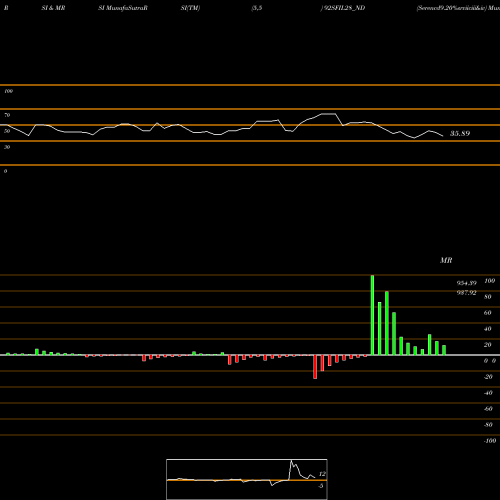This screenshot has width=500, height=500.
Task: Click the value 12 in mini chart
Action: tap(322, 474)
